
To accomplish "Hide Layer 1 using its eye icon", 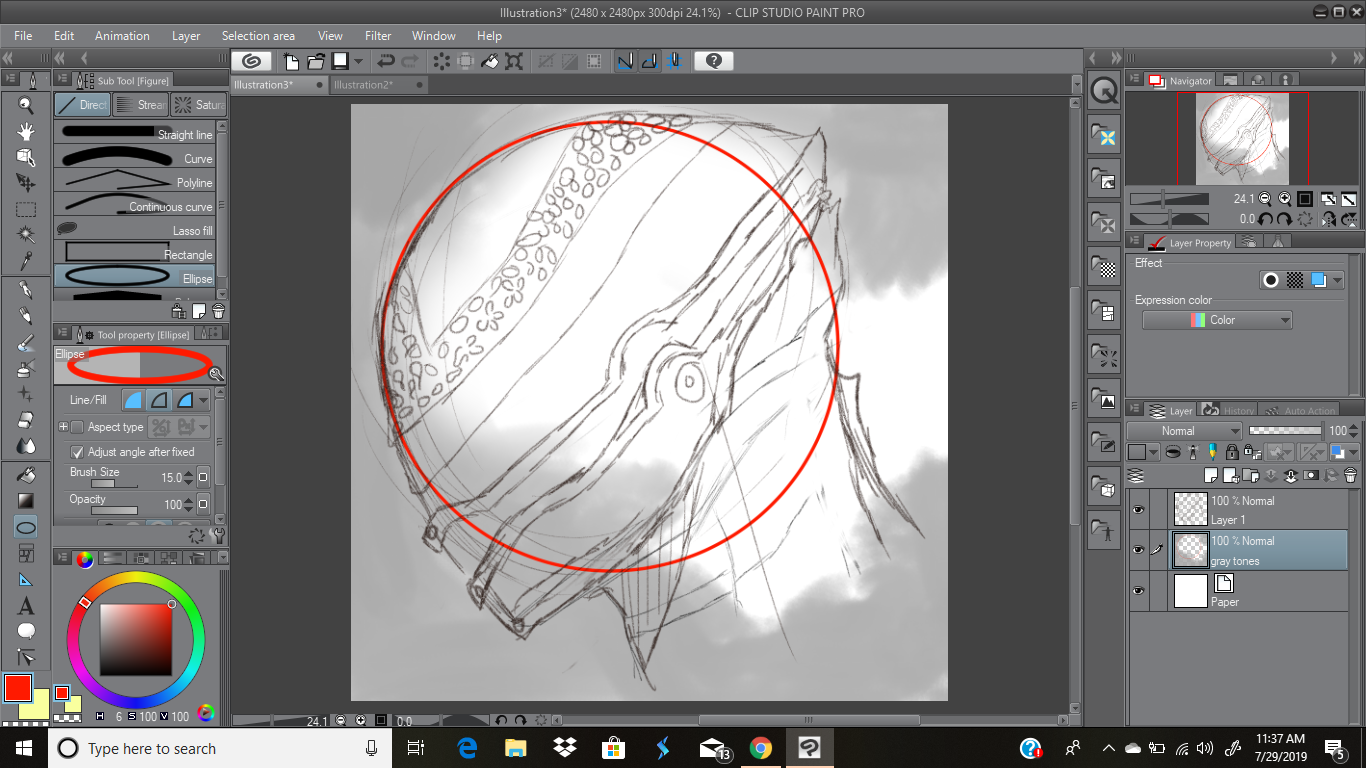I will tap(1138, 510).
